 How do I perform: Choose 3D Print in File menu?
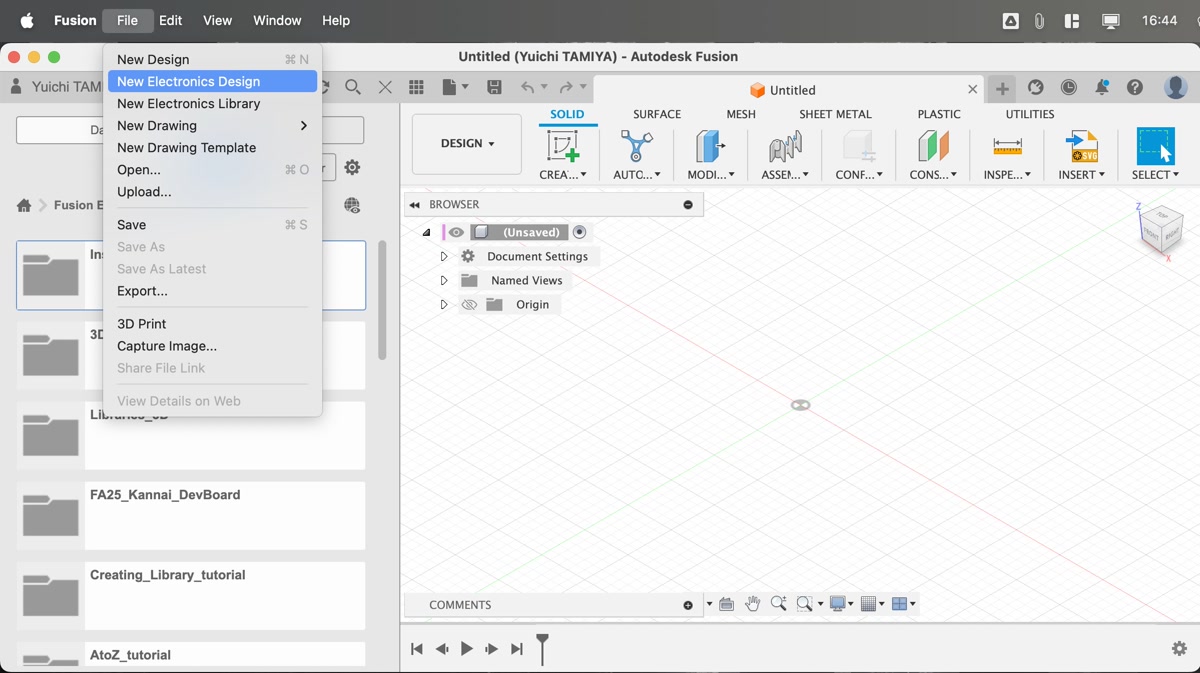[x=212, y=324]
